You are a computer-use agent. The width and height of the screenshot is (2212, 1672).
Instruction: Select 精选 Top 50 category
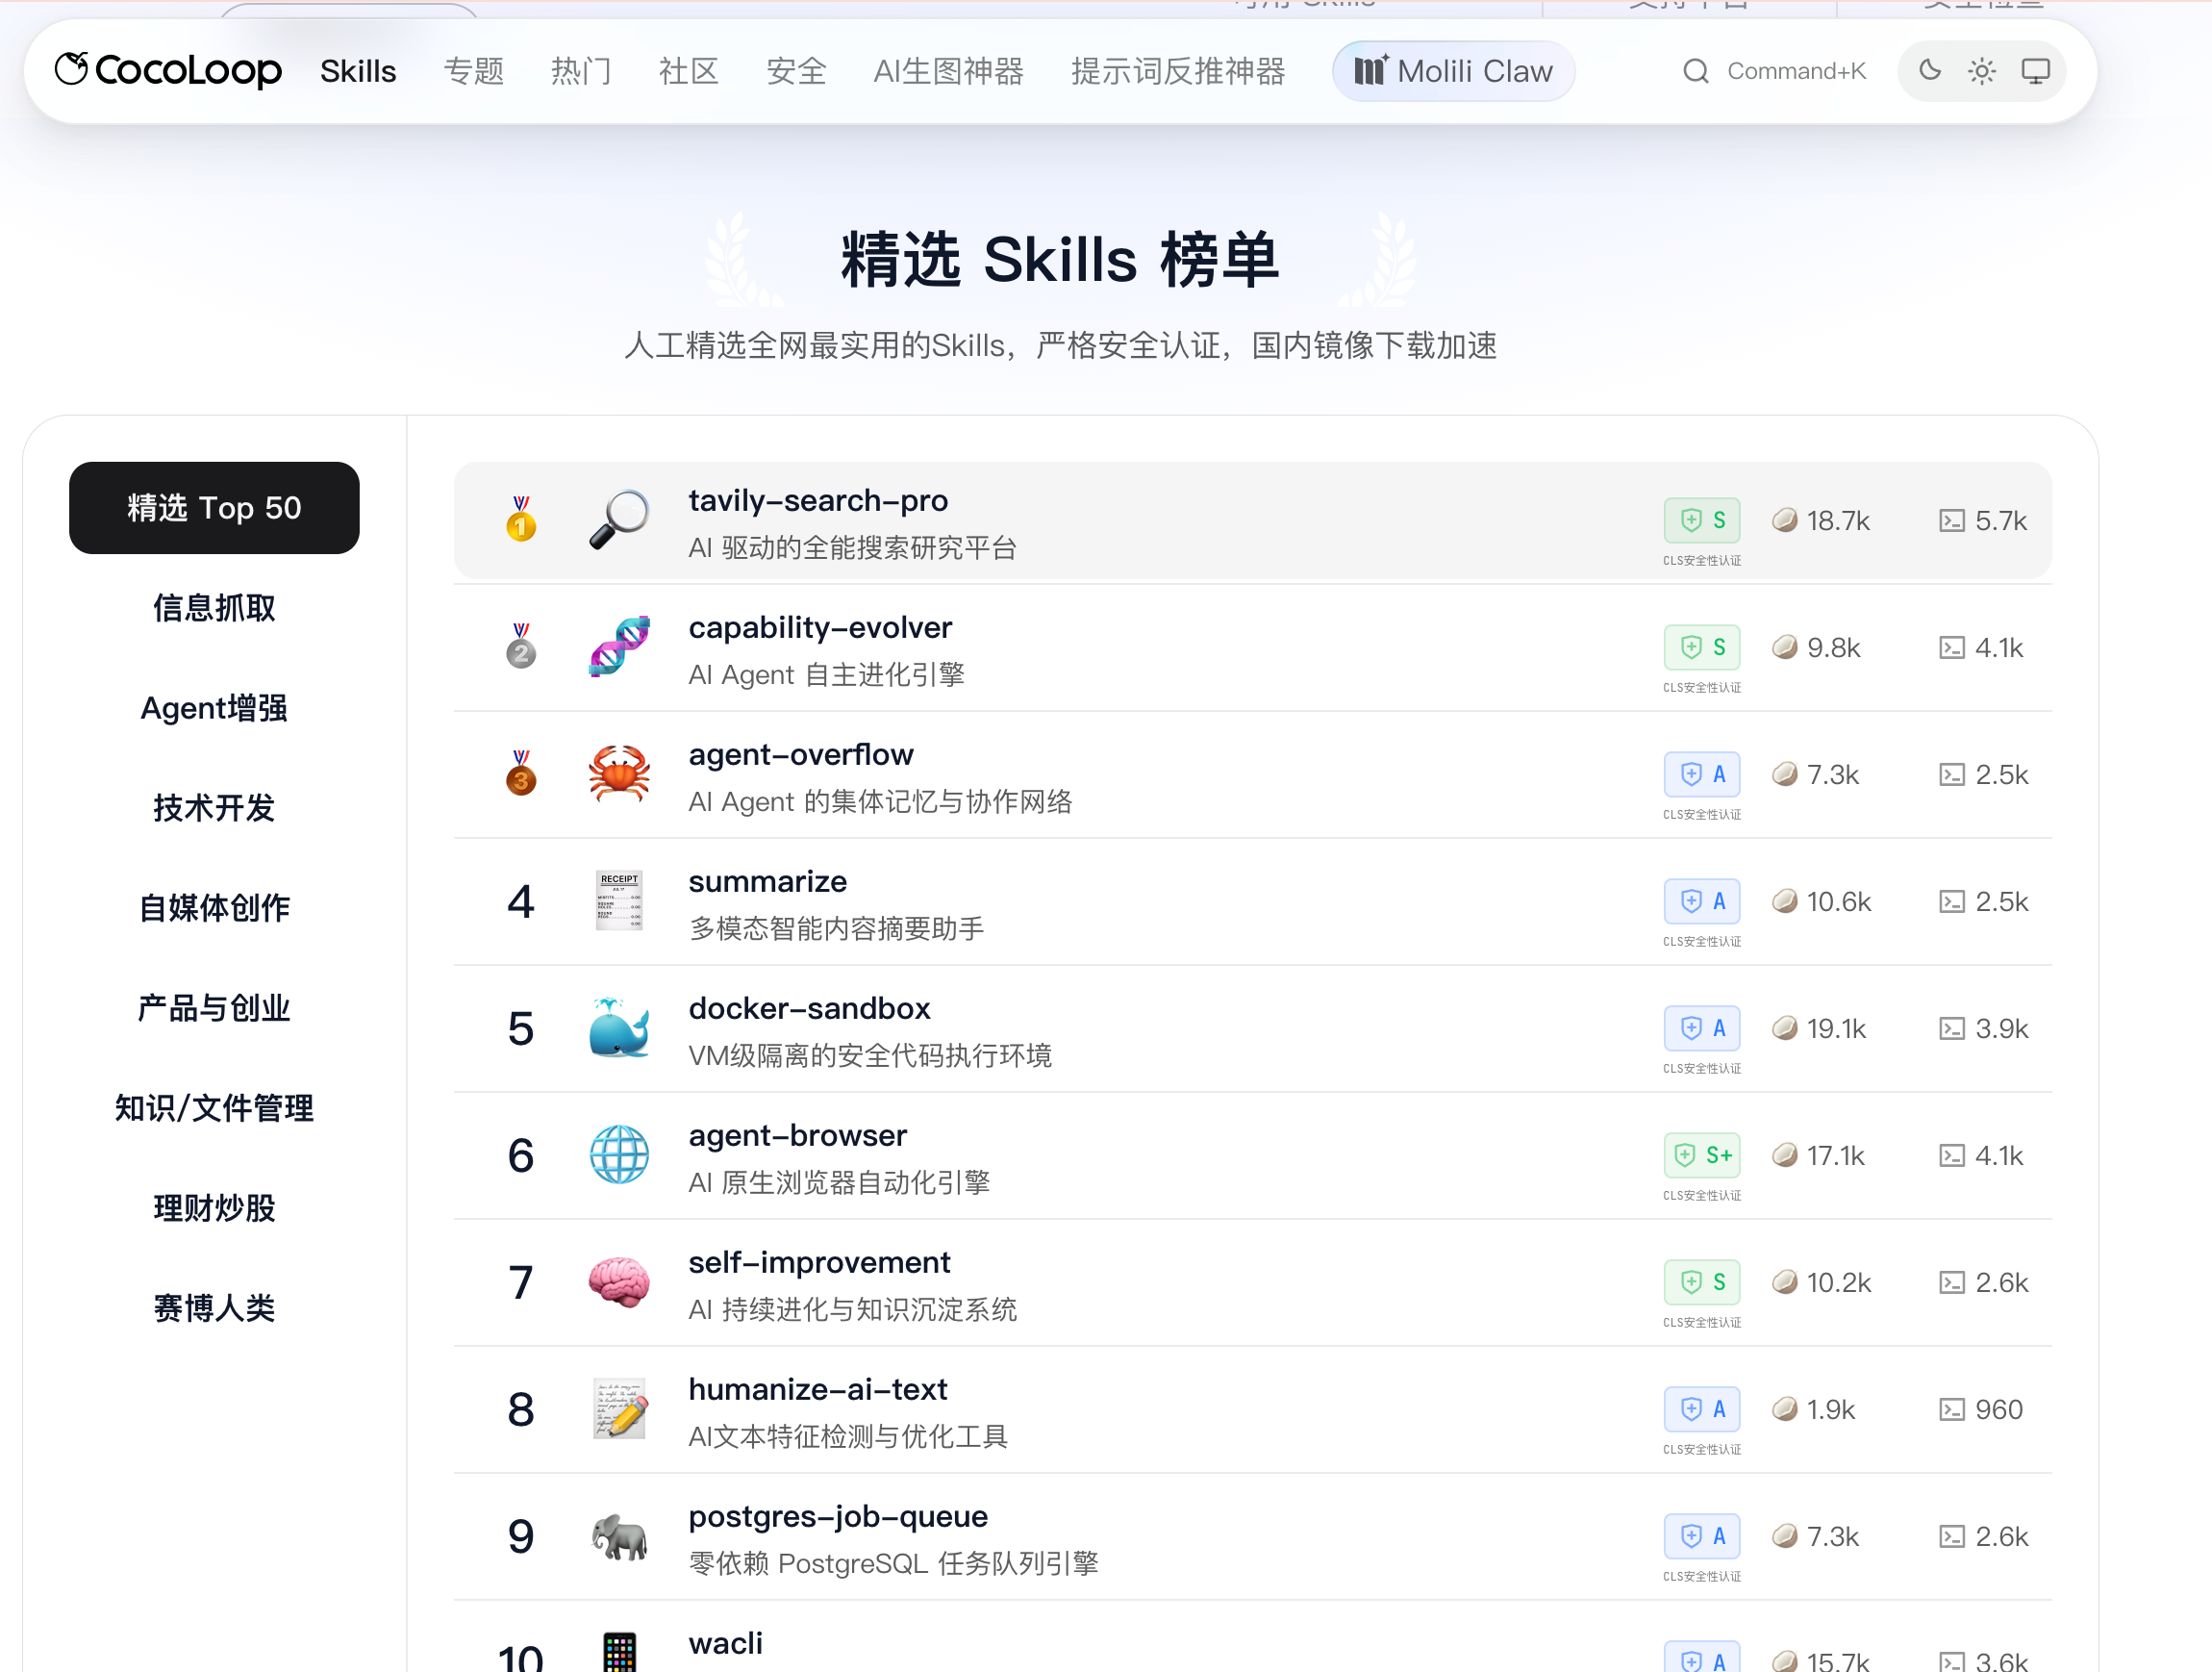[x=214, y=508]
